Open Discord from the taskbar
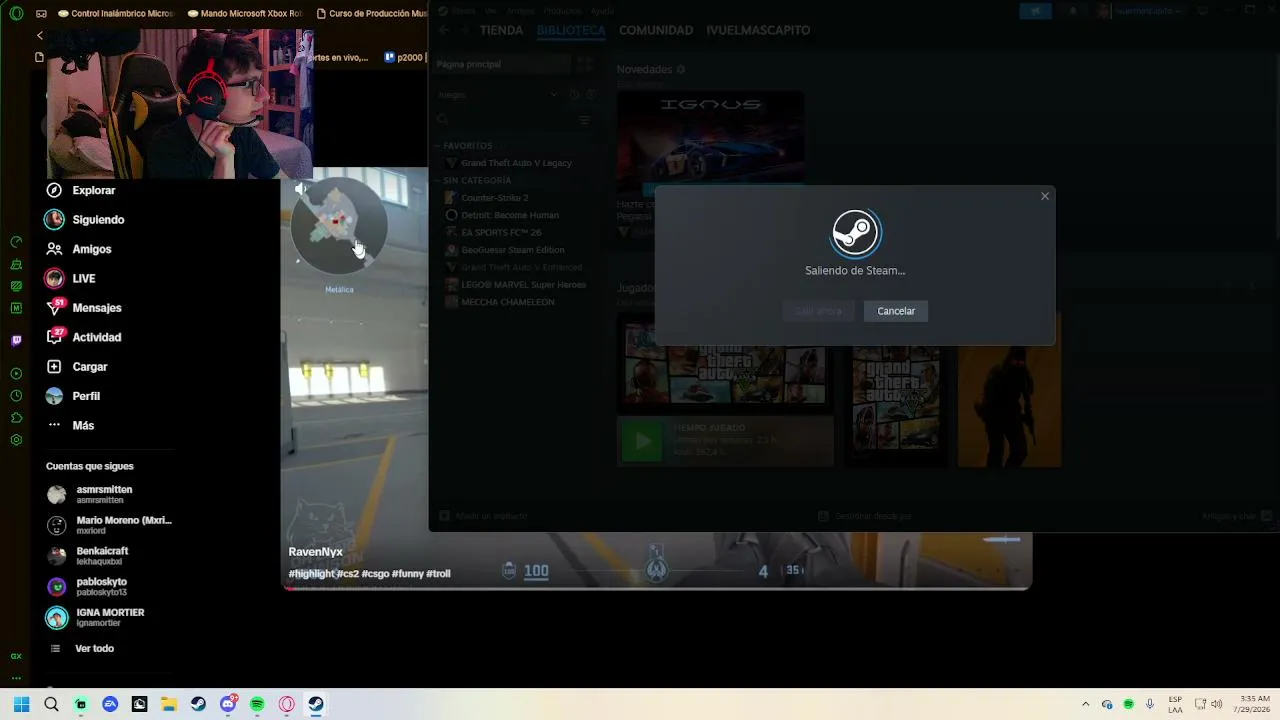Screen dimensions: 1280x720 [228, 704]
